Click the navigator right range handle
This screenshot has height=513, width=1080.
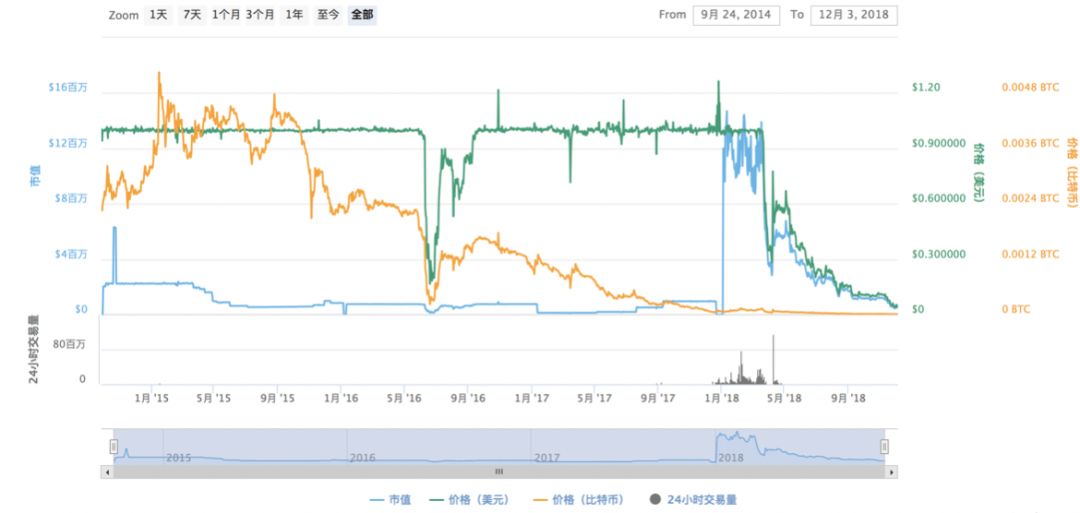884,447
